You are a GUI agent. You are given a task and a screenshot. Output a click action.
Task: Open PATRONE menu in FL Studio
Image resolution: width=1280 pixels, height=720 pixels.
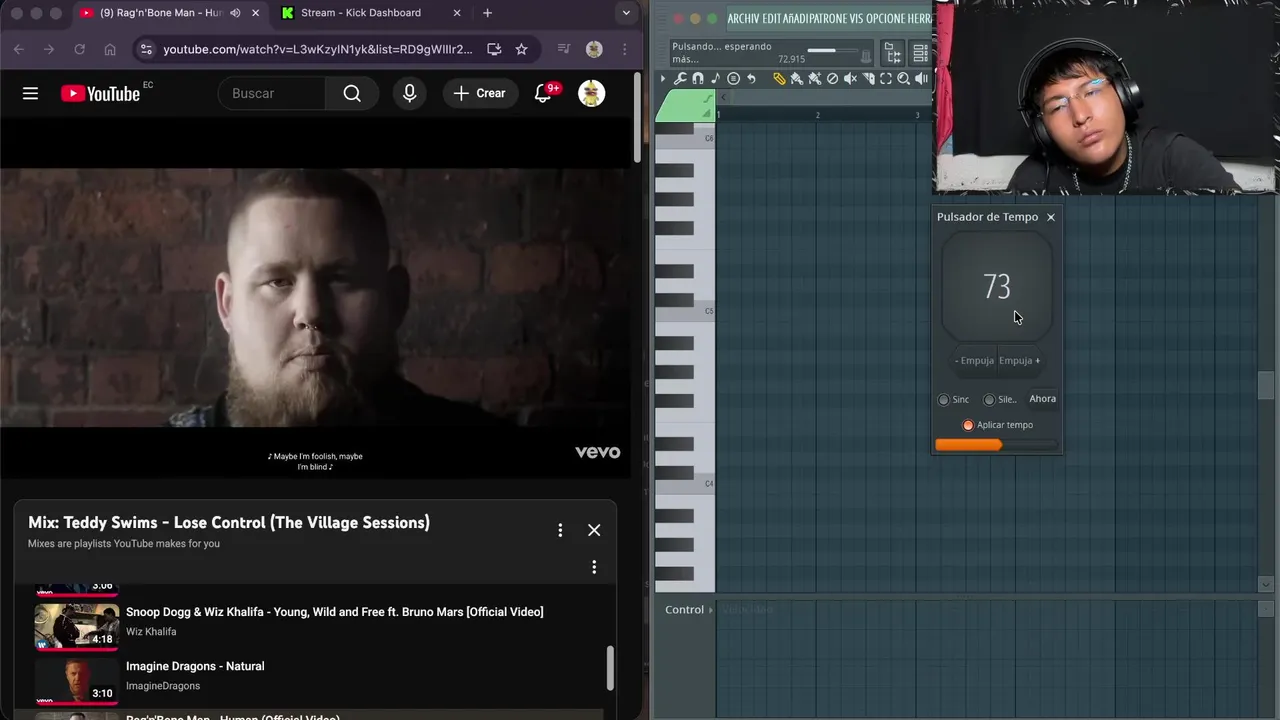tap(827, 18)
